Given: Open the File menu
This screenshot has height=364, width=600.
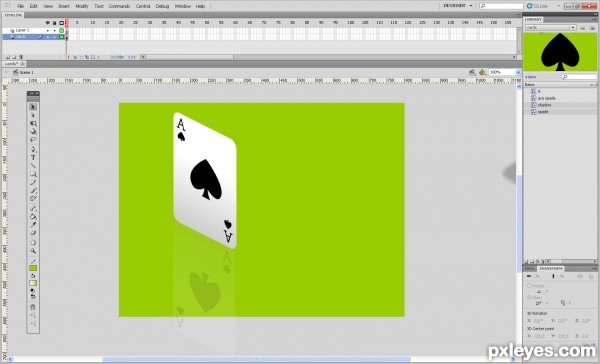Looking at the screenshot, I should [x=21, y=6].
